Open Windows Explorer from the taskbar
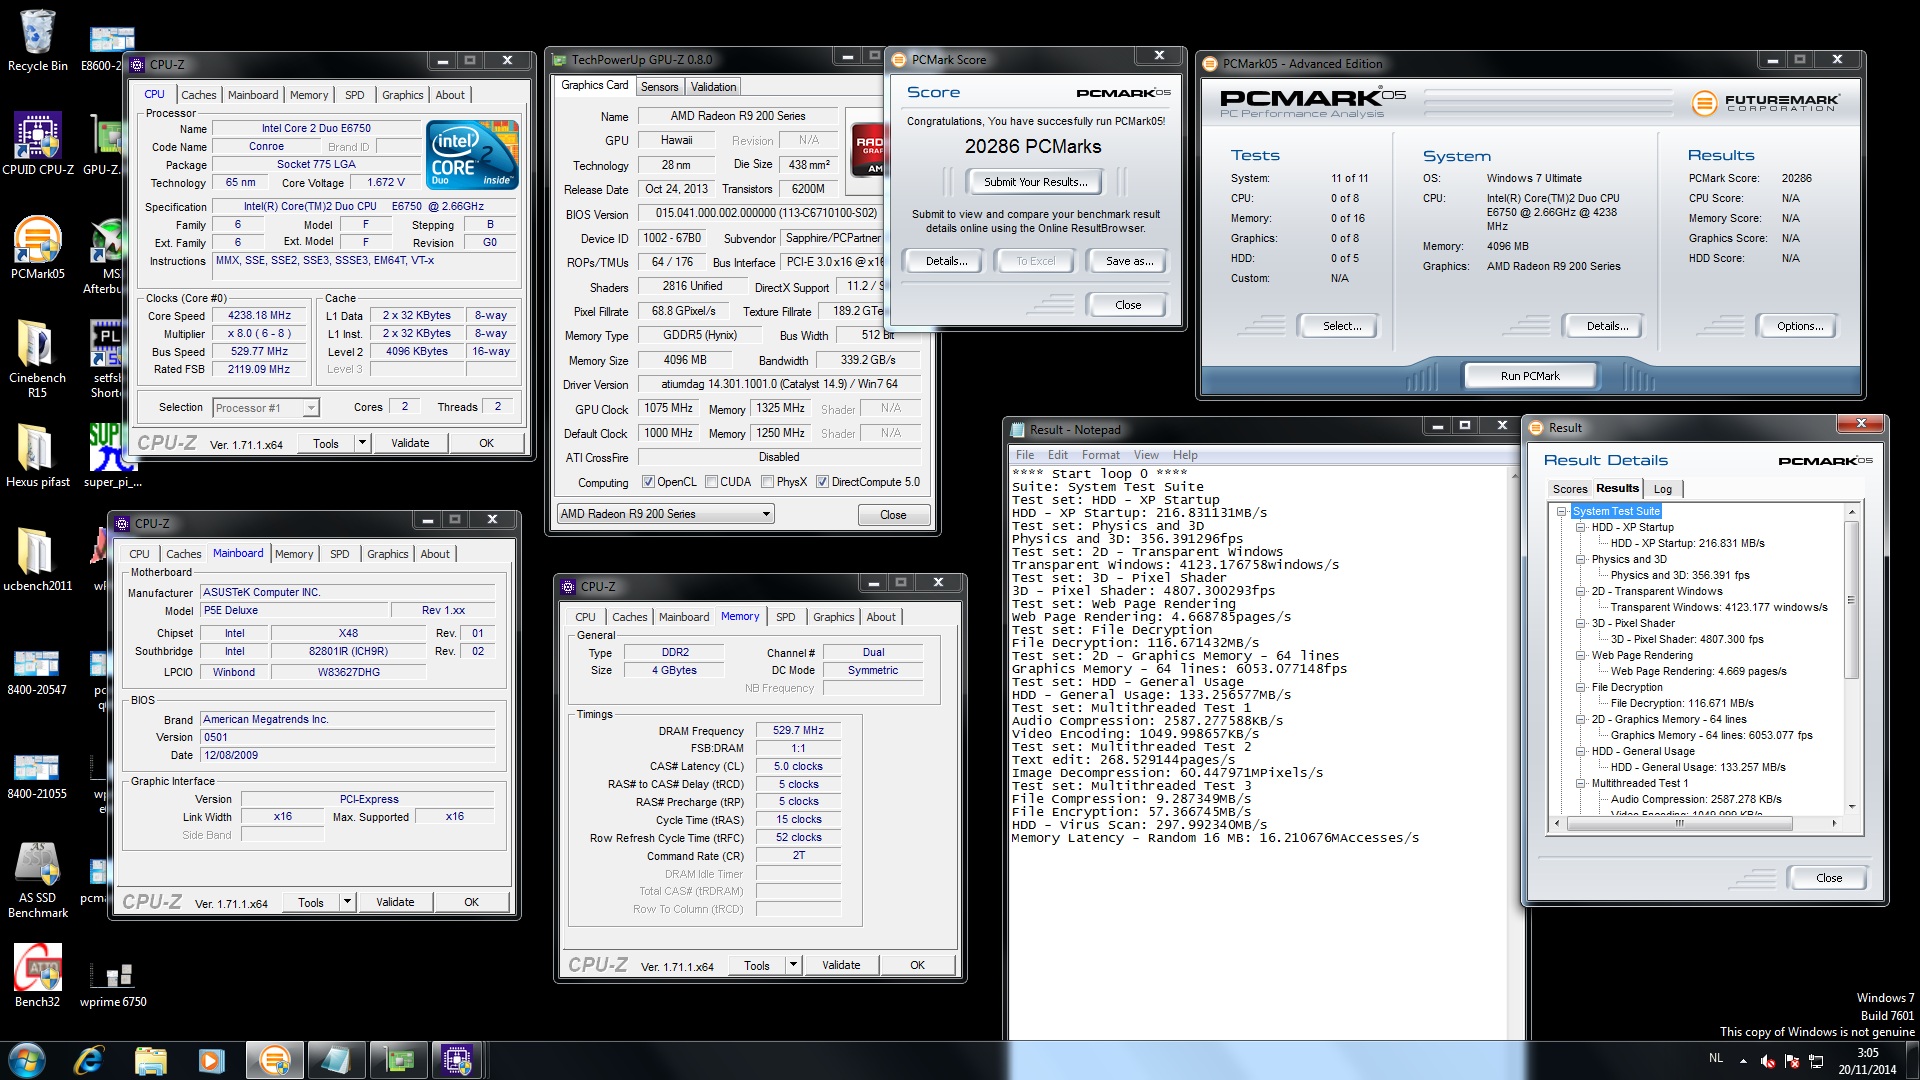1920x1080 pixels. pyautogui.click(x=150, y=1060)
